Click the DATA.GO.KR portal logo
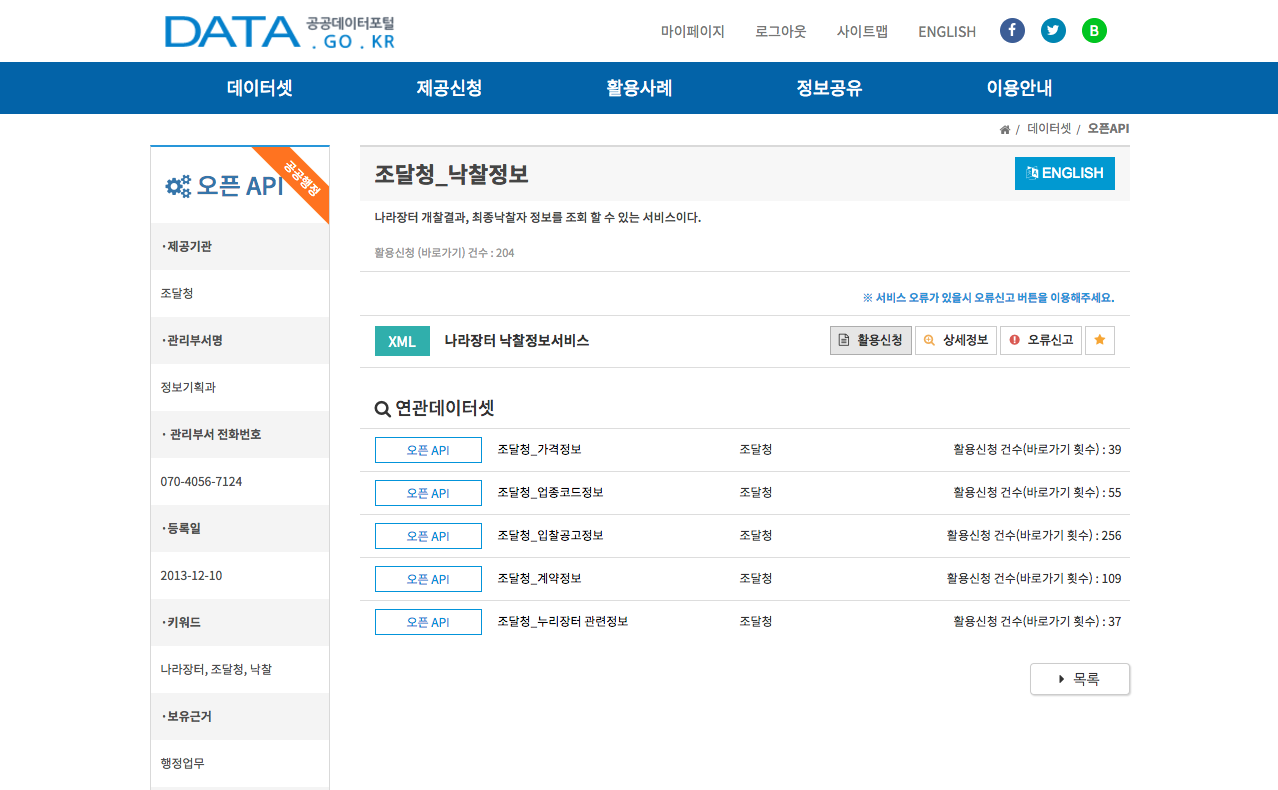The image size is (1278, 790). pyautogui.click(x=280, y=31)
